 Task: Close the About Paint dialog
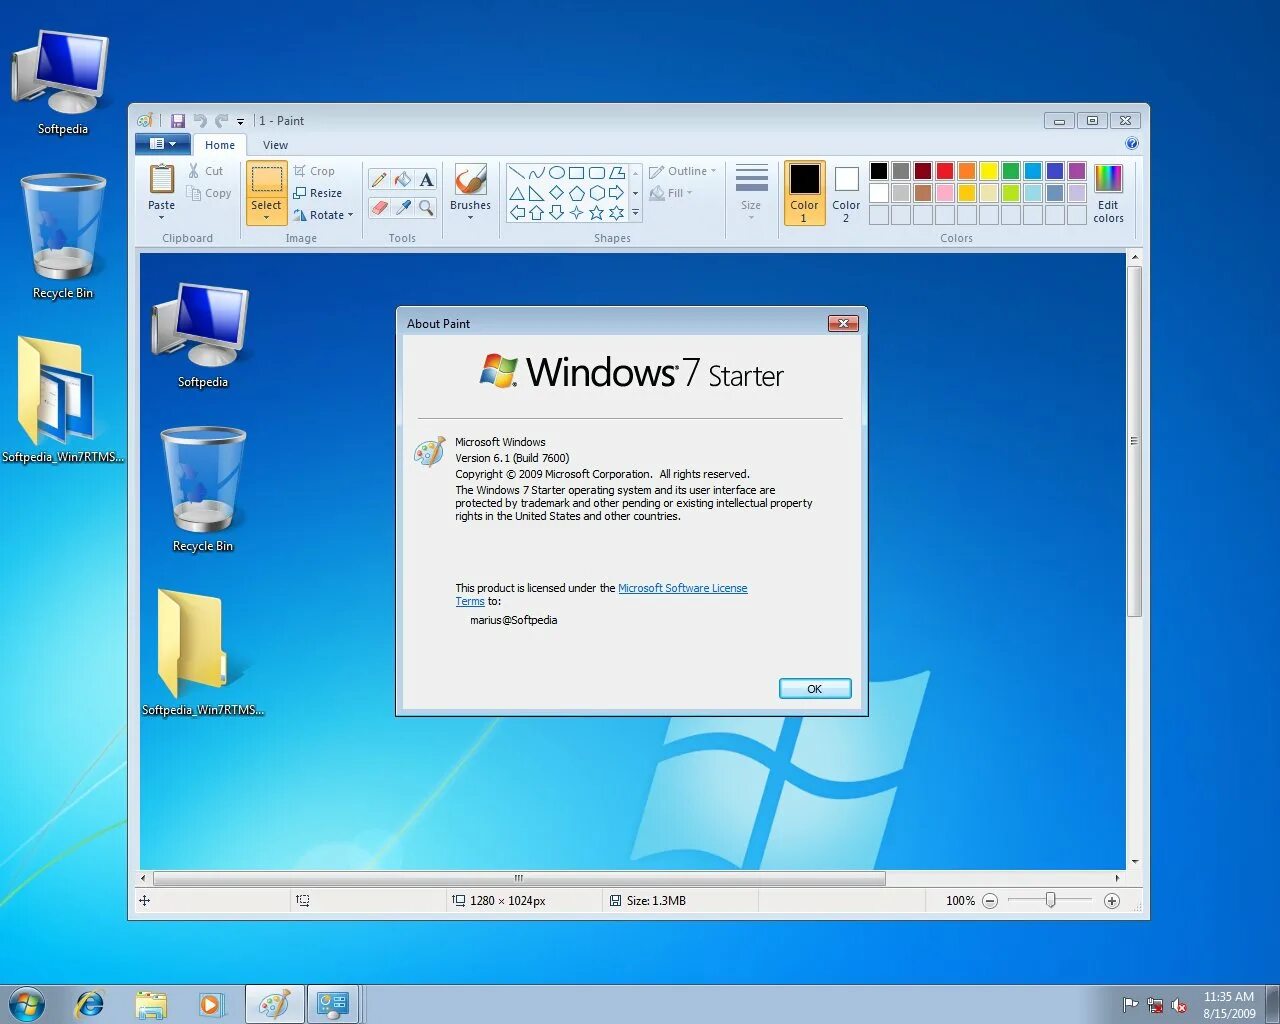(x=843, y=323)
